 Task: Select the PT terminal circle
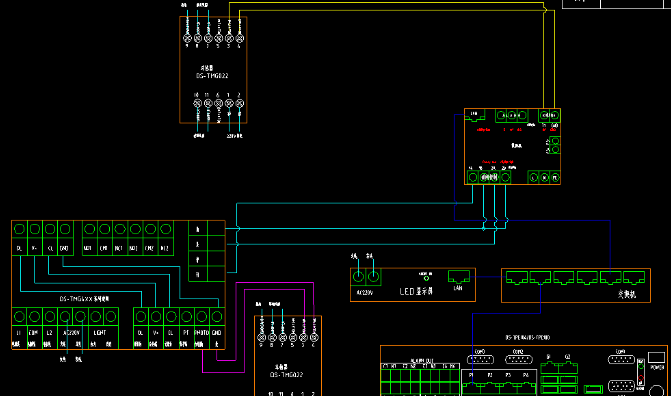click(x=186, y=317)
